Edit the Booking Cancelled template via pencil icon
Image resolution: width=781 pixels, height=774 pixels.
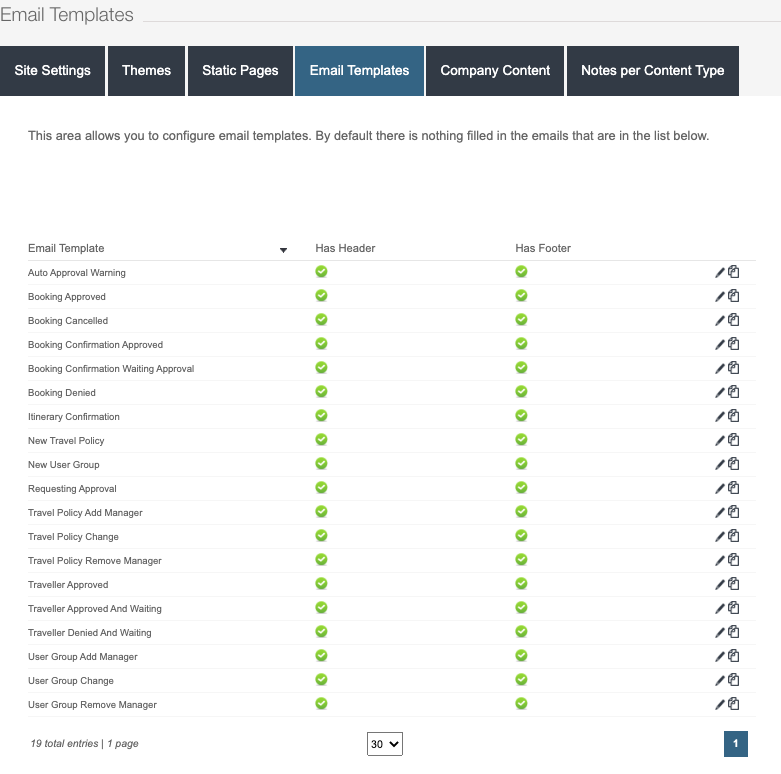[720, 320]
